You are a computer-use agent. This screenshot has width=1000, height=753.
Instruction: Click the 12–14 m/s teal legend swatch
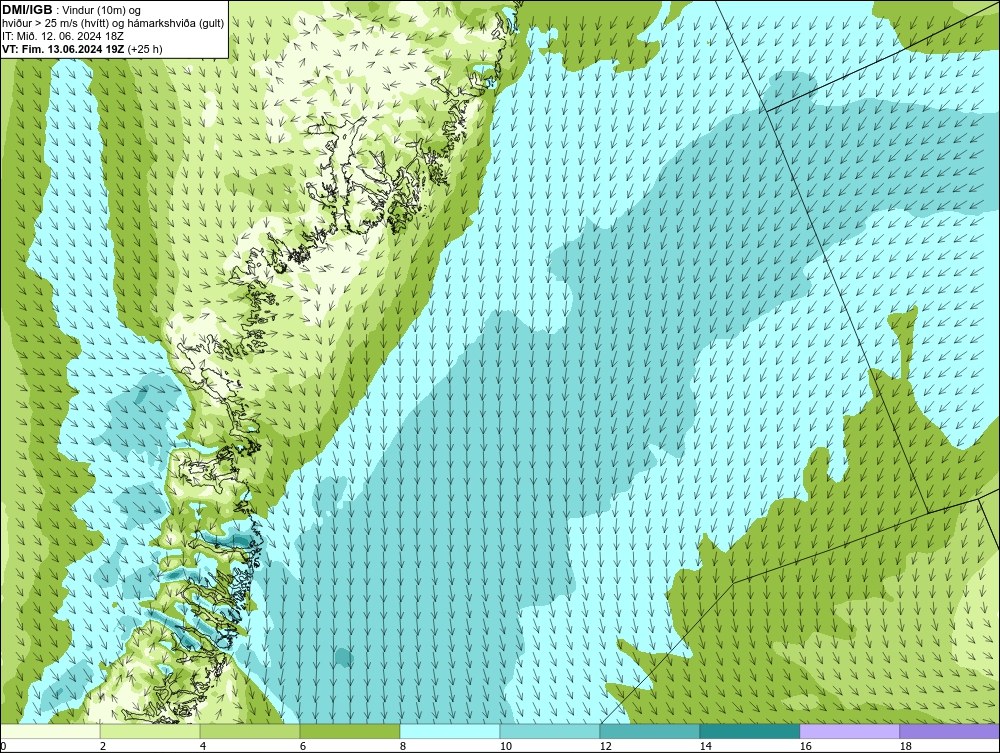pyautogui.click(x=650, y=731)
